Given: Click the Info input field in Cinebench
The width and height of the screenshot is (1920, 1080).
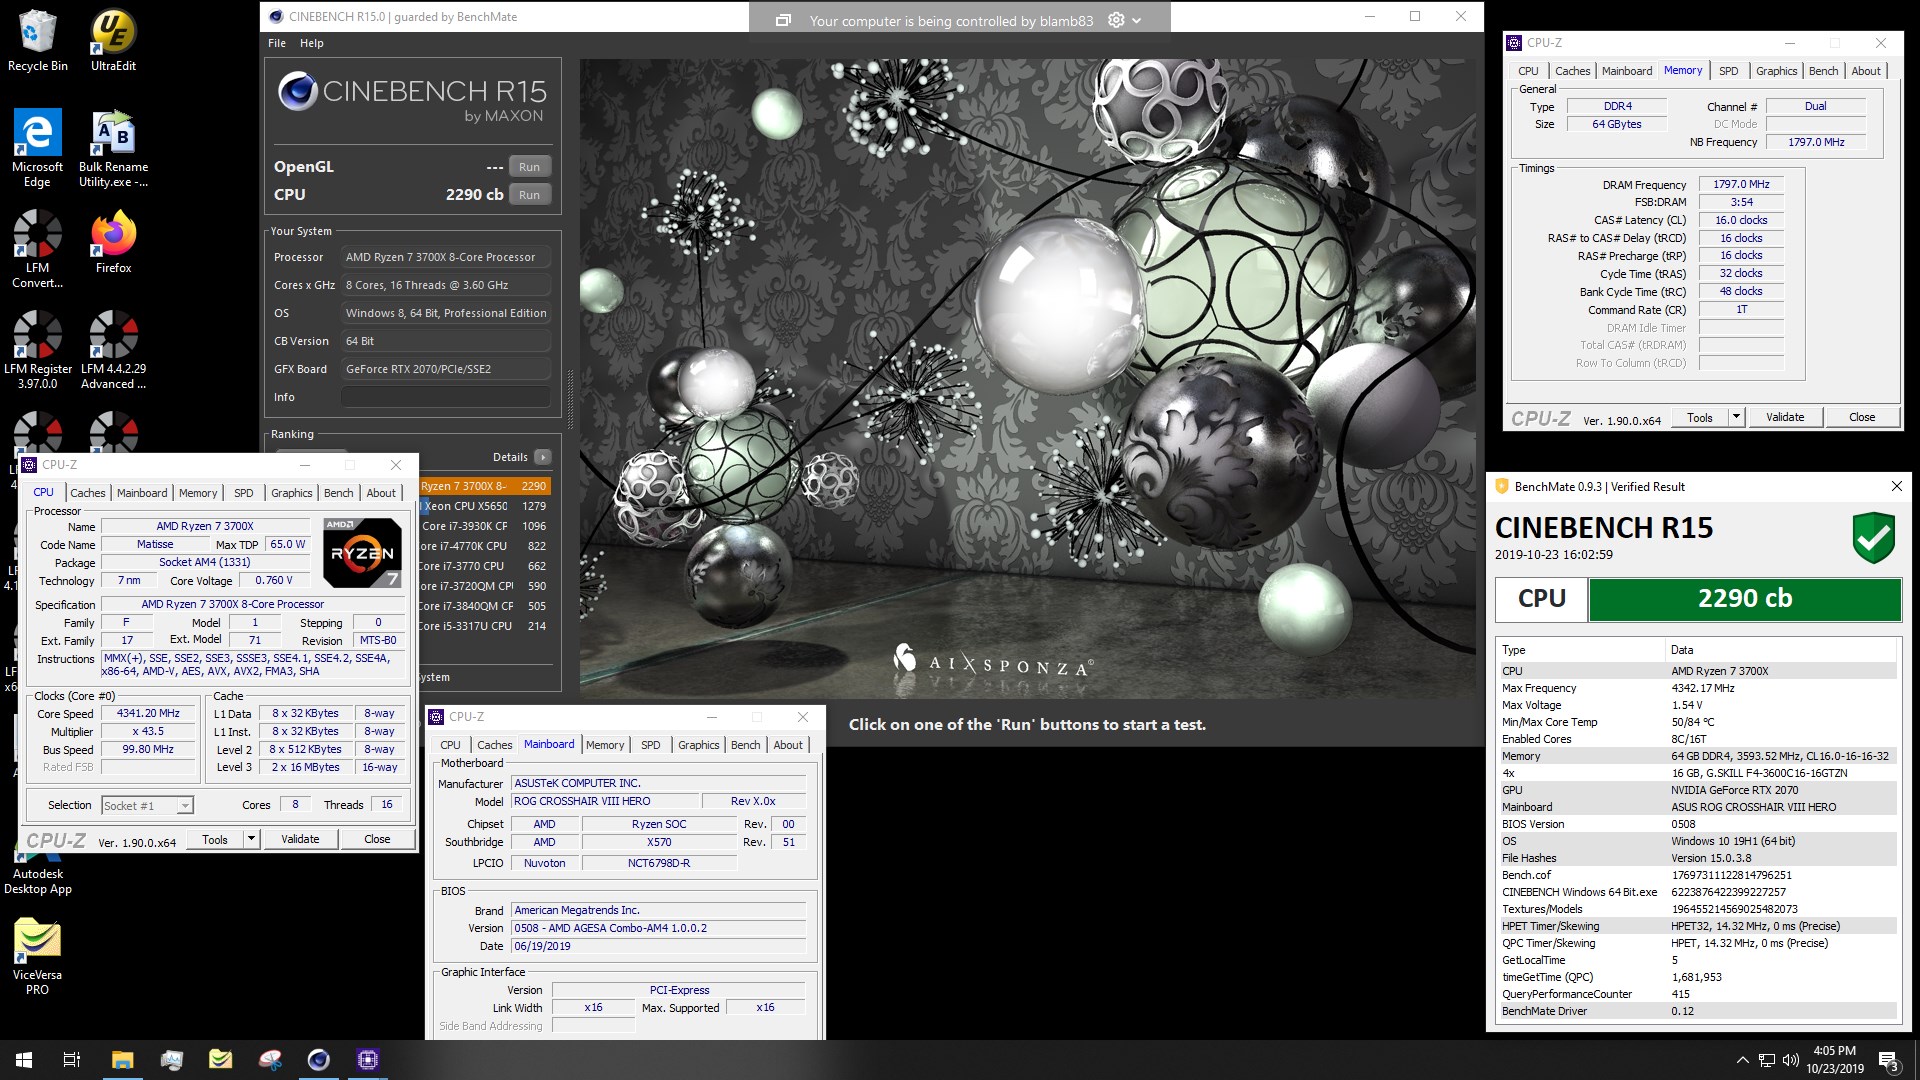Looking at the screenshot, I should click(446, 397).
